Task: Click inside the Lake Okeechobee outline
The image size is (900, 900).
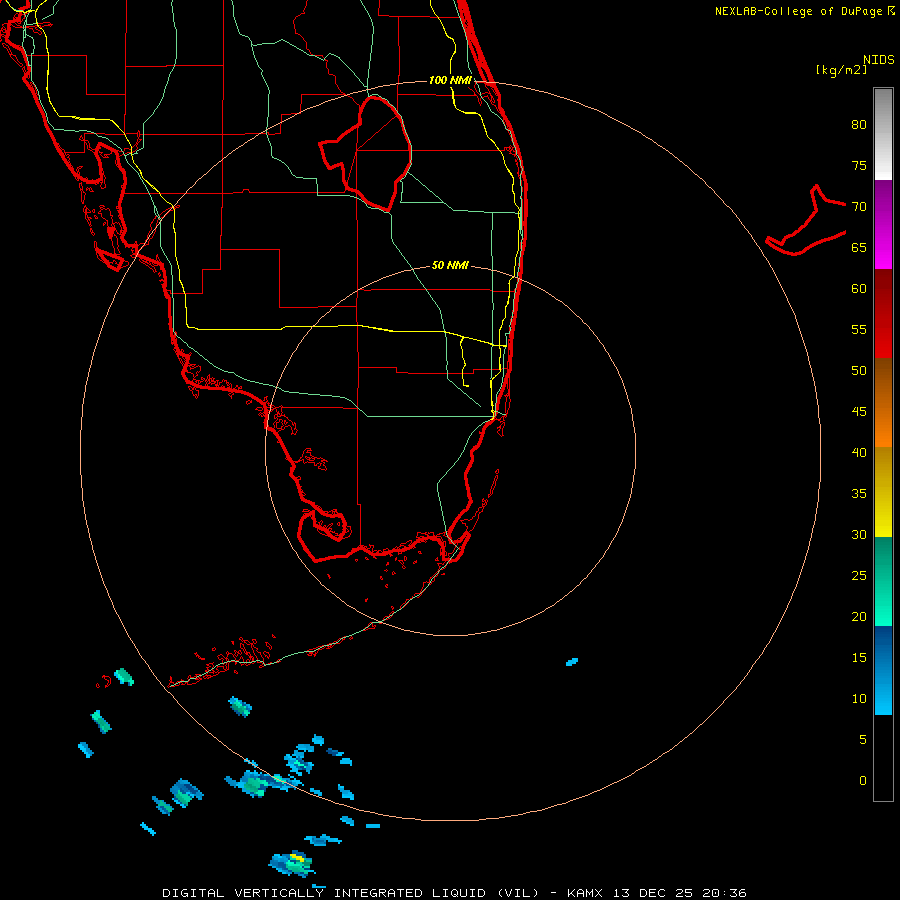Action: coord(376,152)
